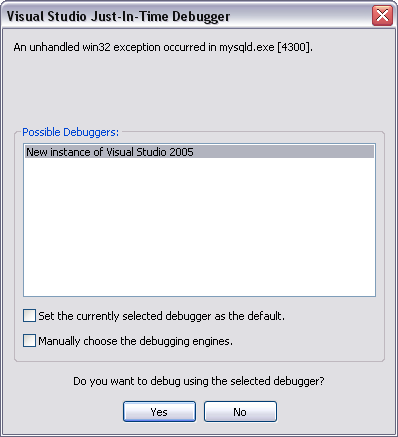The image size is (398, 437).
Task: Click "2005" in the highlighted debugger entry
Action: tap(181, 152)
